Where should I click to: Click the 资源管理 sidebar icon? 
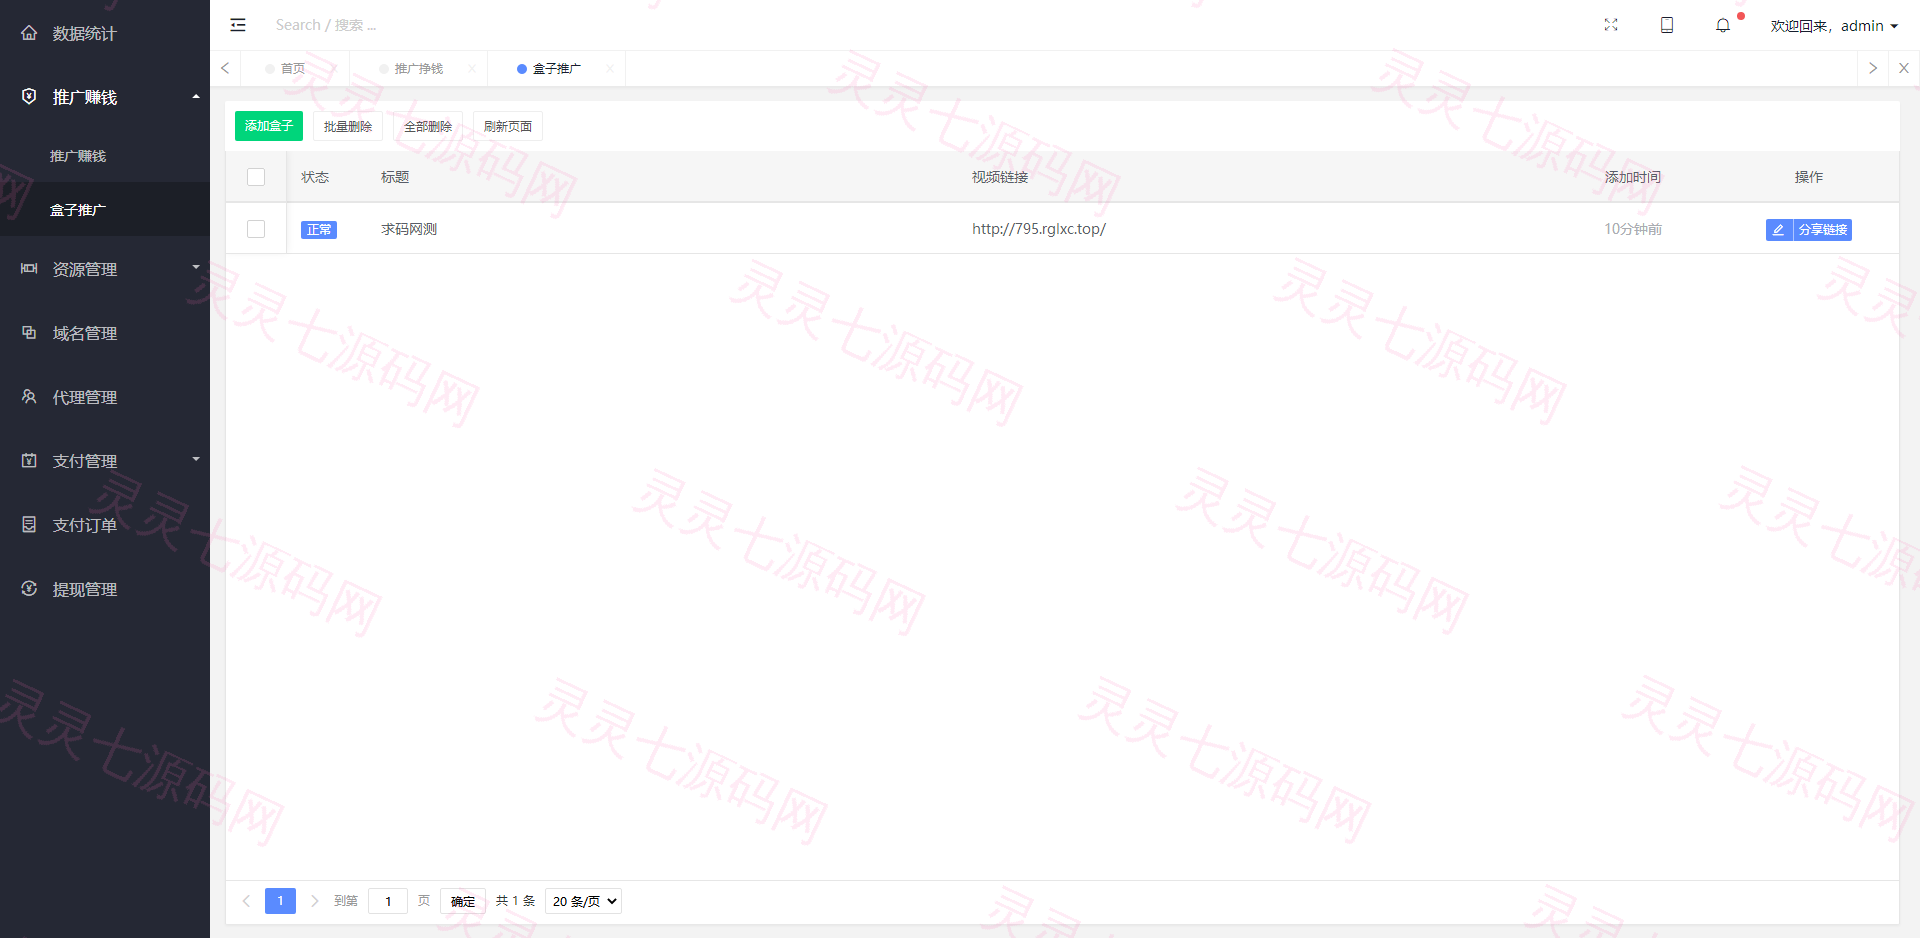pyautogui.click(x=29, y=269)
